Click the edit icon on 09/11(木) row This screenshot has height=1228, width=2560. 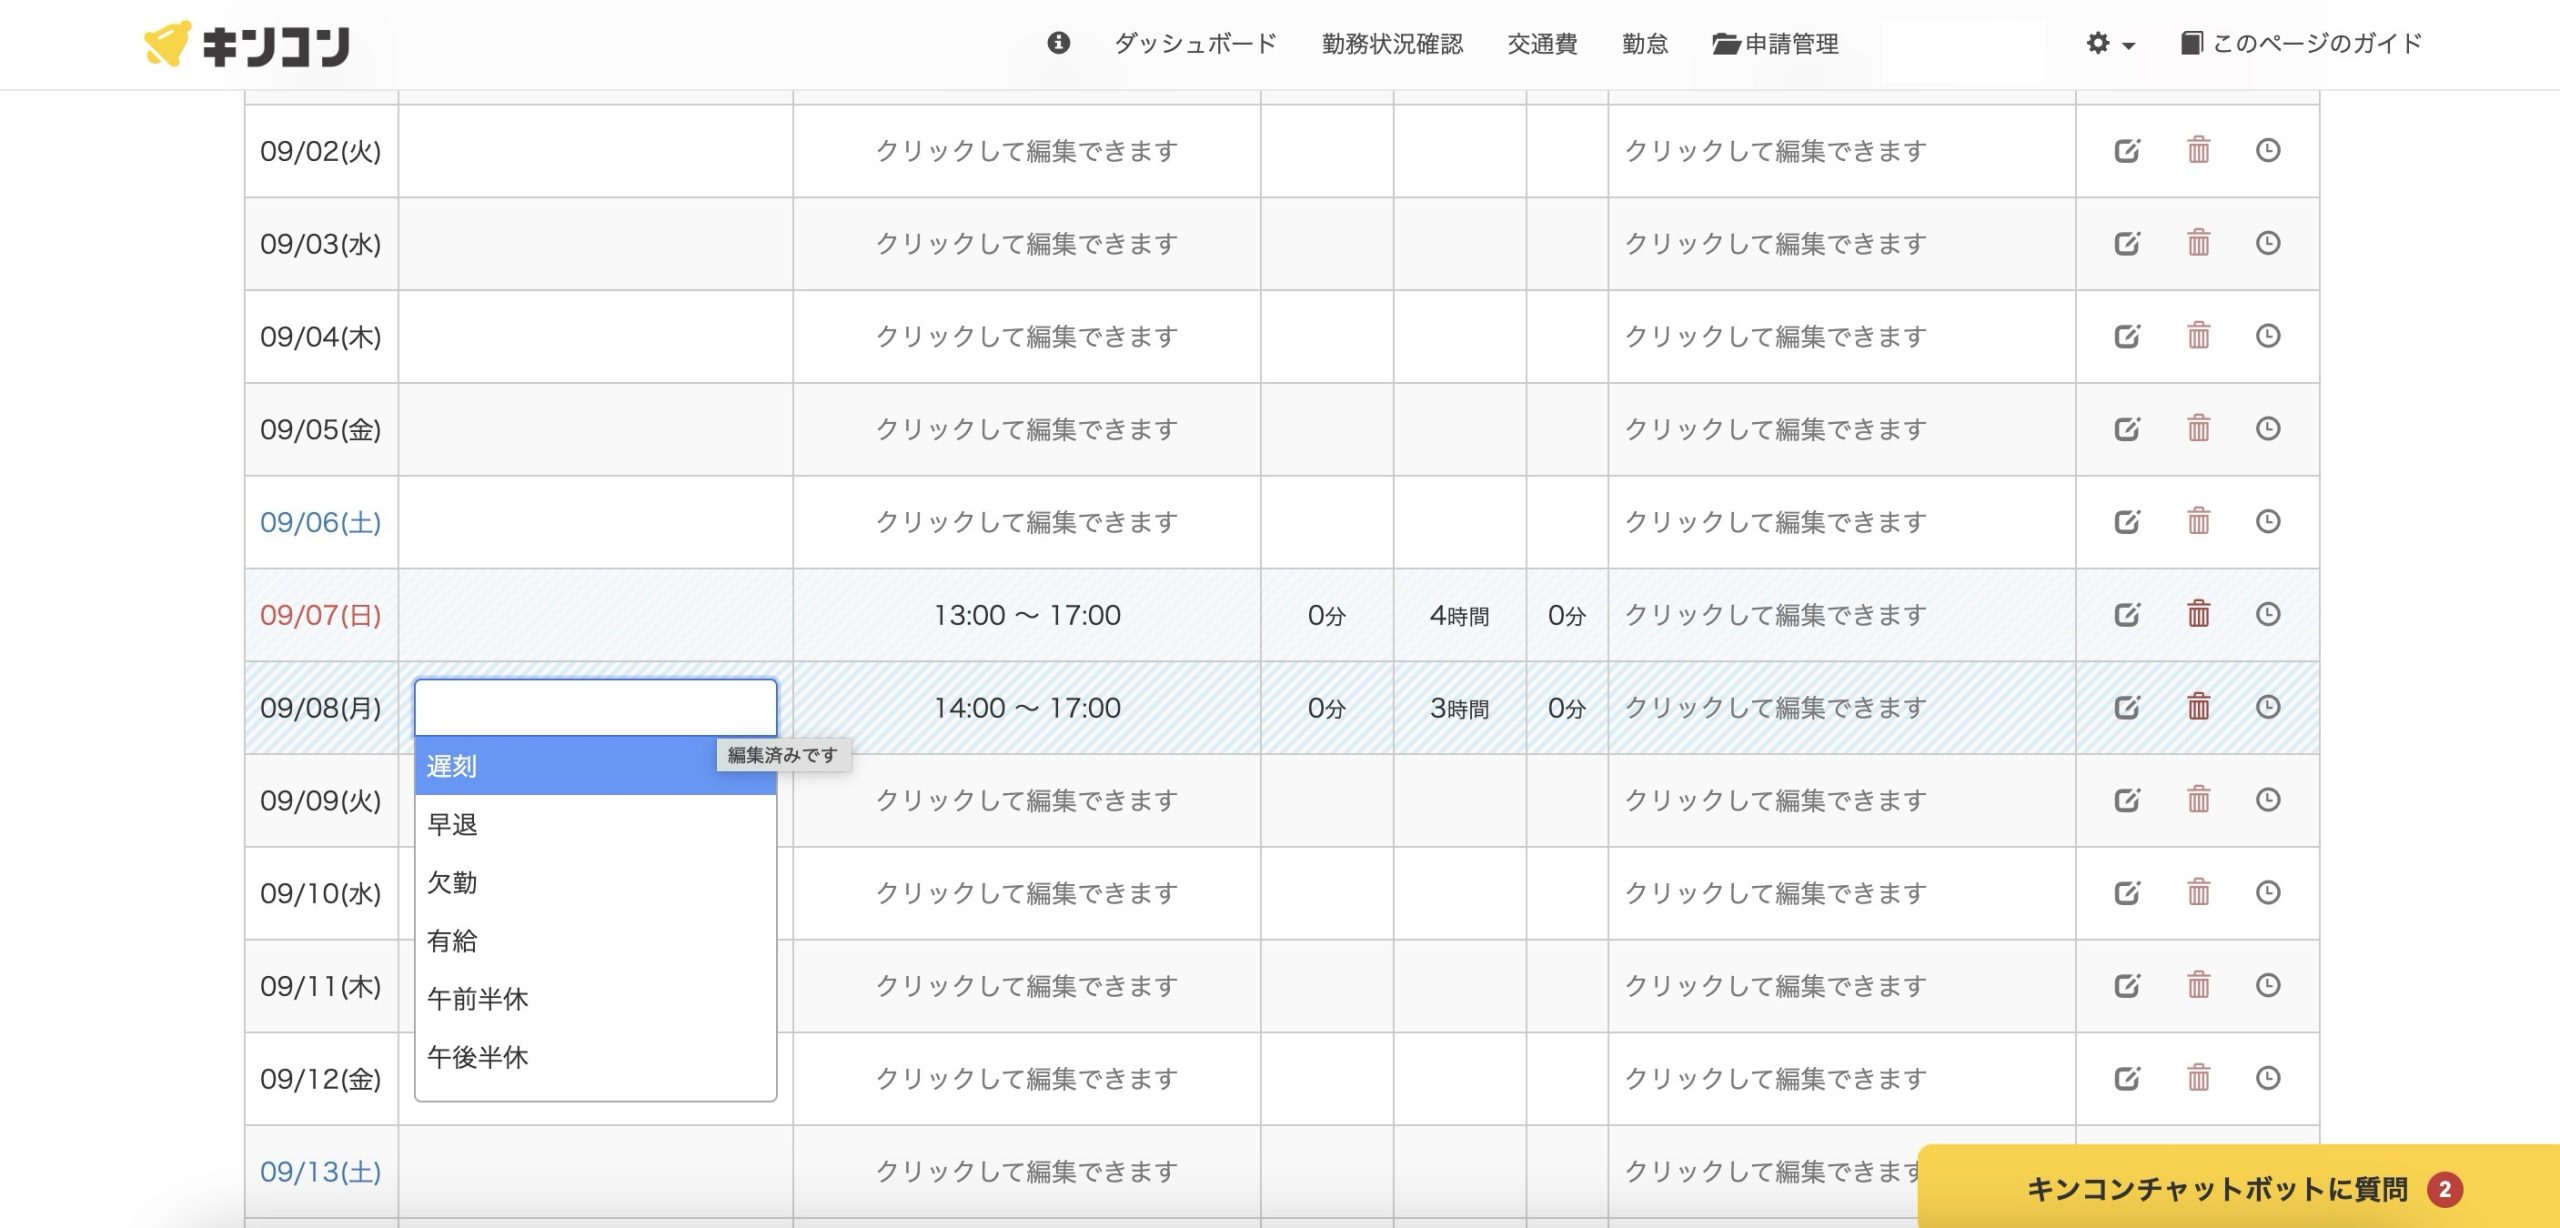2127,986
